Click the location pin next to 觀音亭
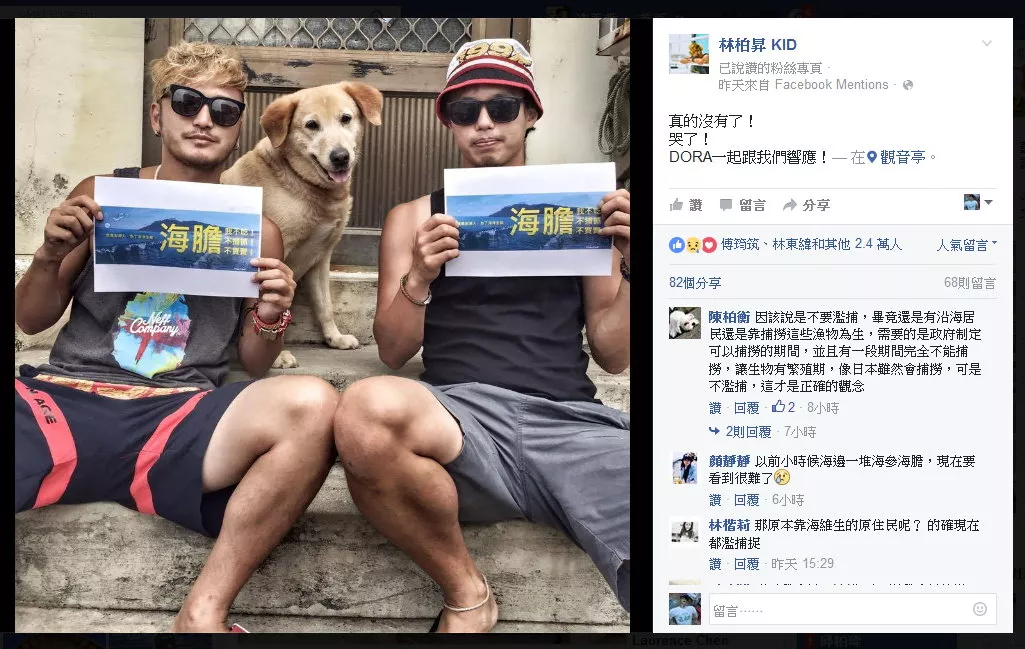This screenshot has width=1025, height=649. pos(871,158)
